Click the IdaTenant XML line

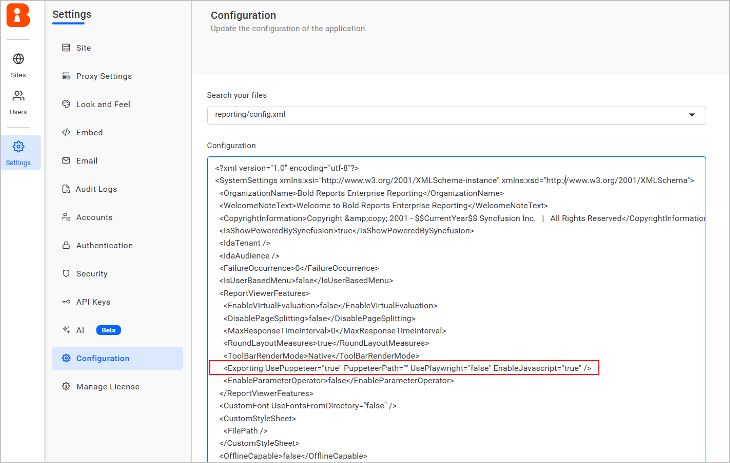244,243
